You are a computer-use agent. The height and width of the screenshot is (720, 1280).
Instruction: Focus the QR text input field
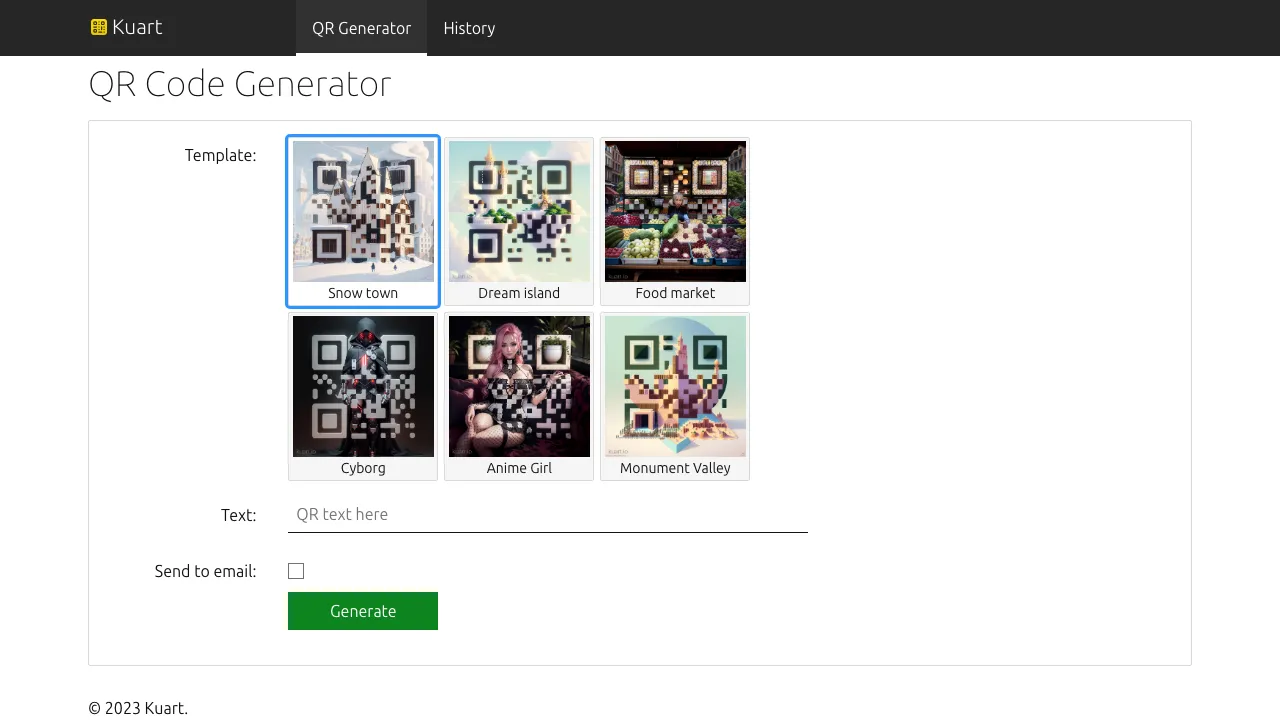click(548, 514)
